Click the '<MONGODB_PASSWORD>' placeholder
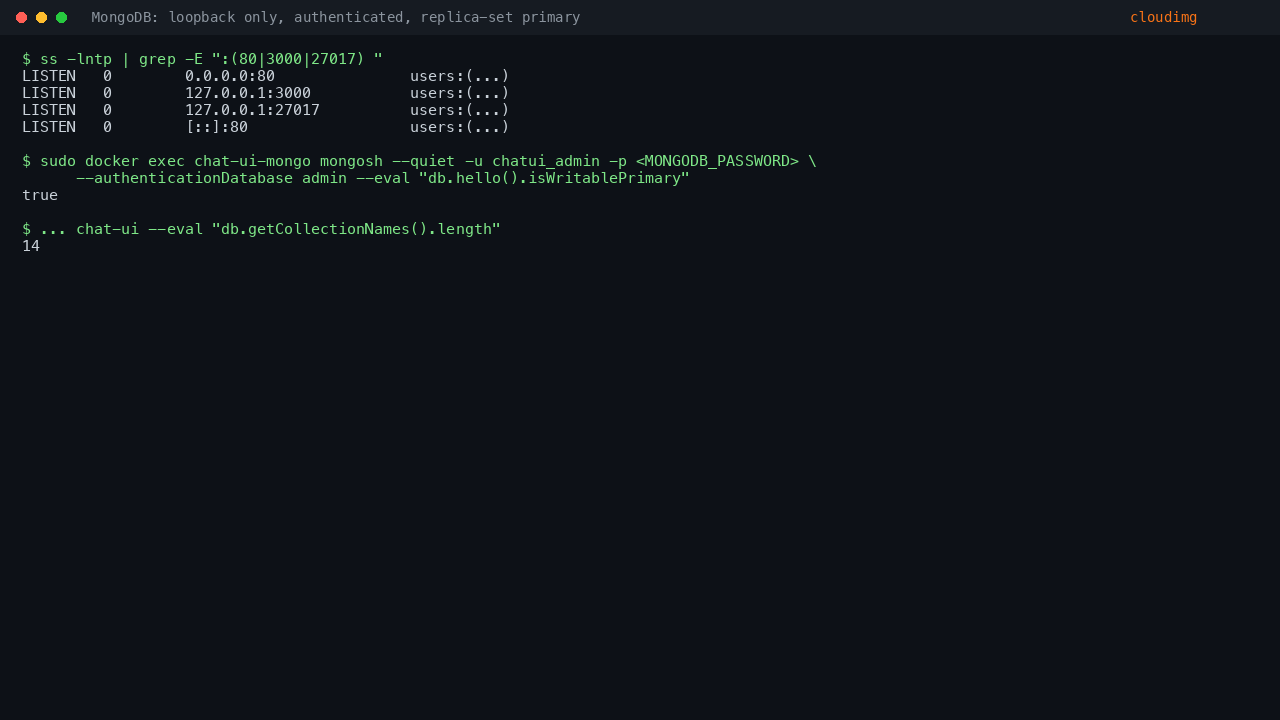Screen dimensions: 1280x720 coord(717,161)
